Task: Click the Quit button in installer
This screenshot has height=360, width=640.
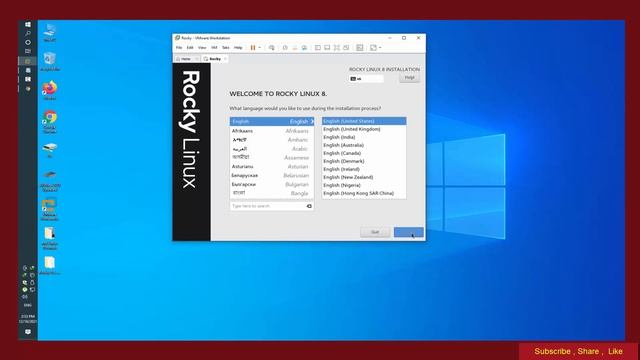Action: point(375,232)
